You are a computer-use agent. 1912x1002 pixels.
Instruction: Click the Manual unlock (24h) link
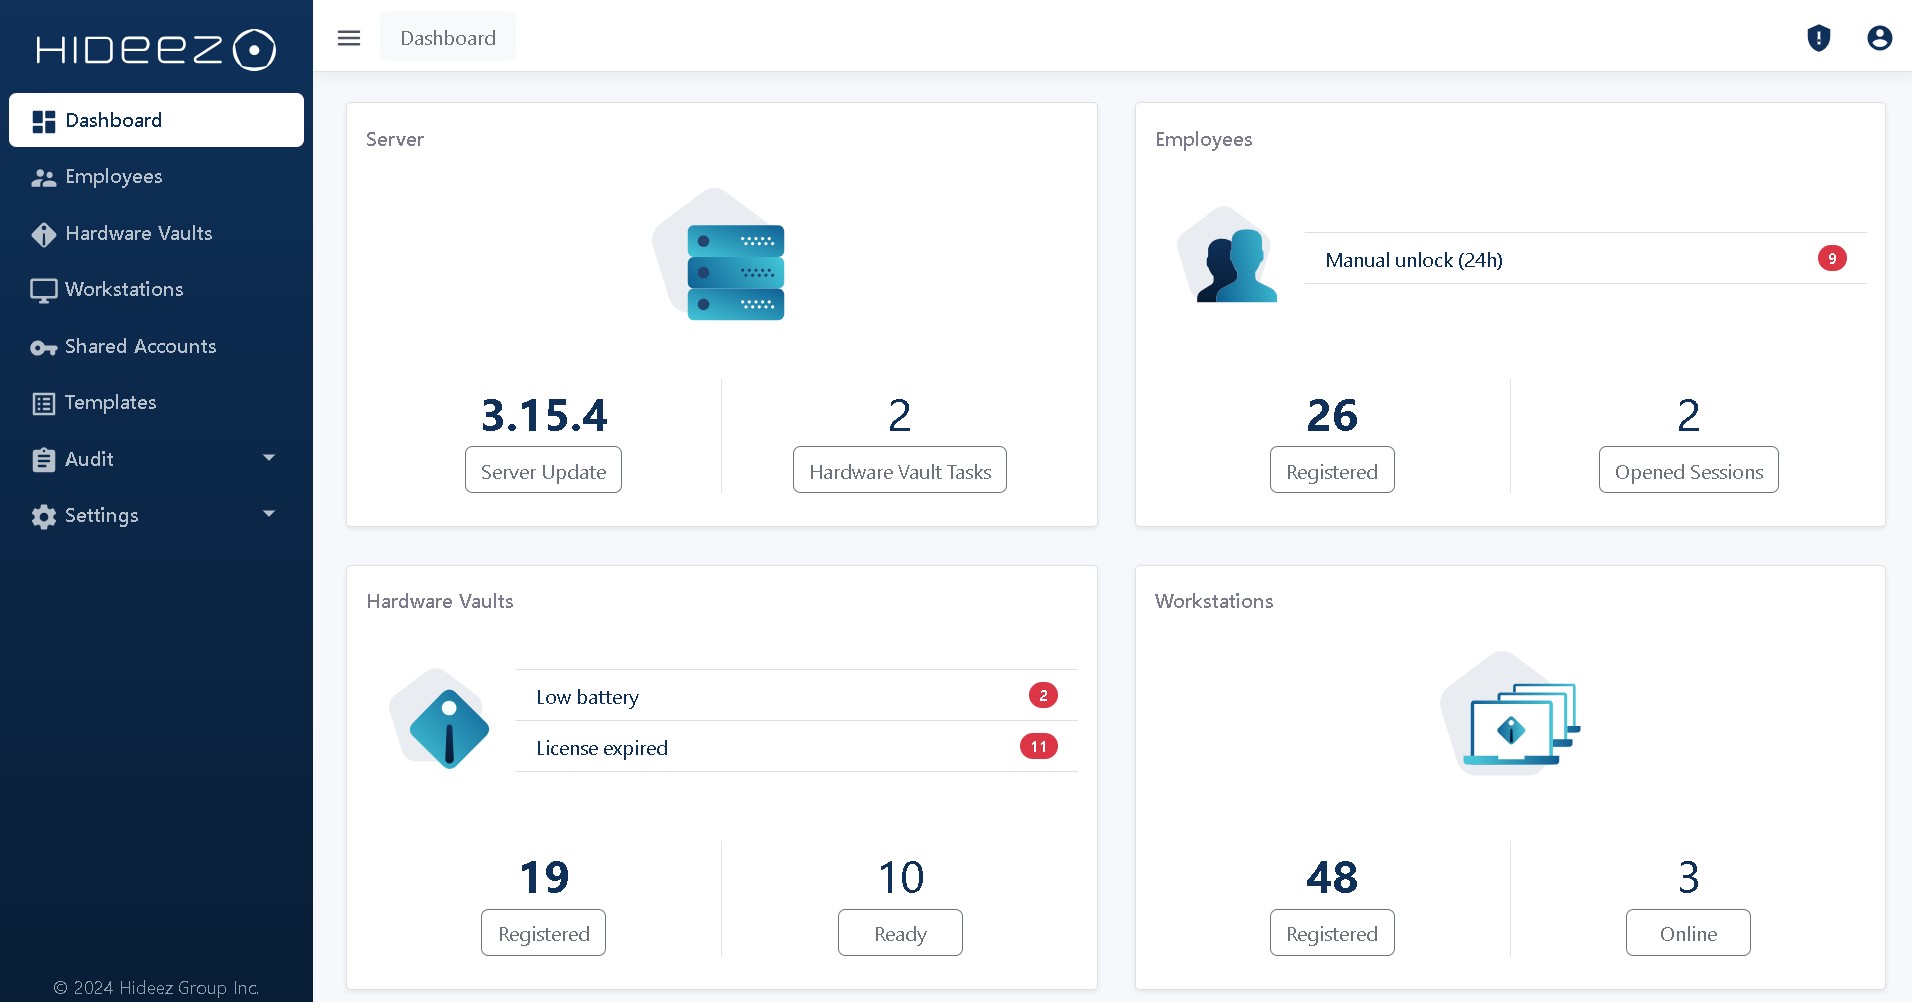(1413, 260)
